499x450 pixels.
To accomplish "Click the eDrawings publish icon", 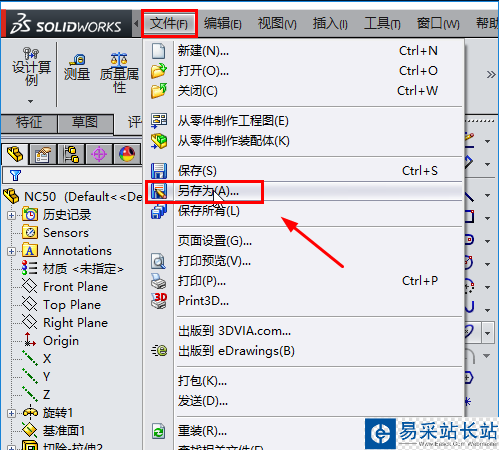I will tap(159, 351).
